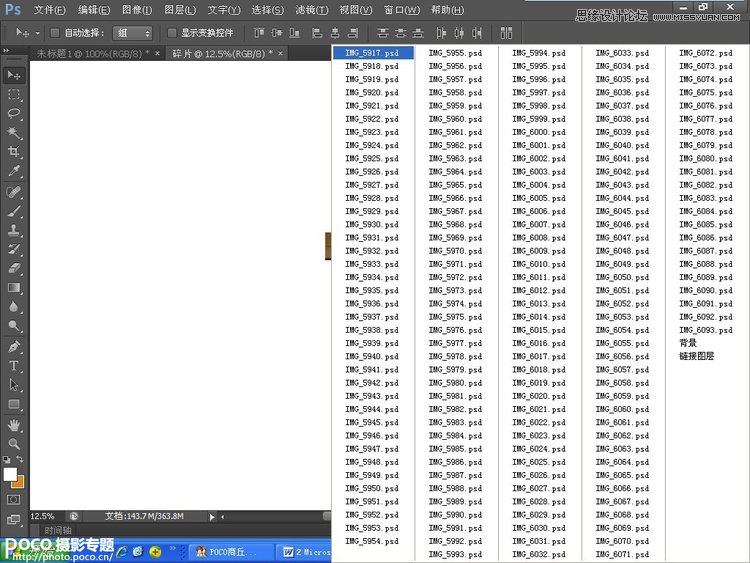Open the 文件(F) menu

click(x=50, y=10)
